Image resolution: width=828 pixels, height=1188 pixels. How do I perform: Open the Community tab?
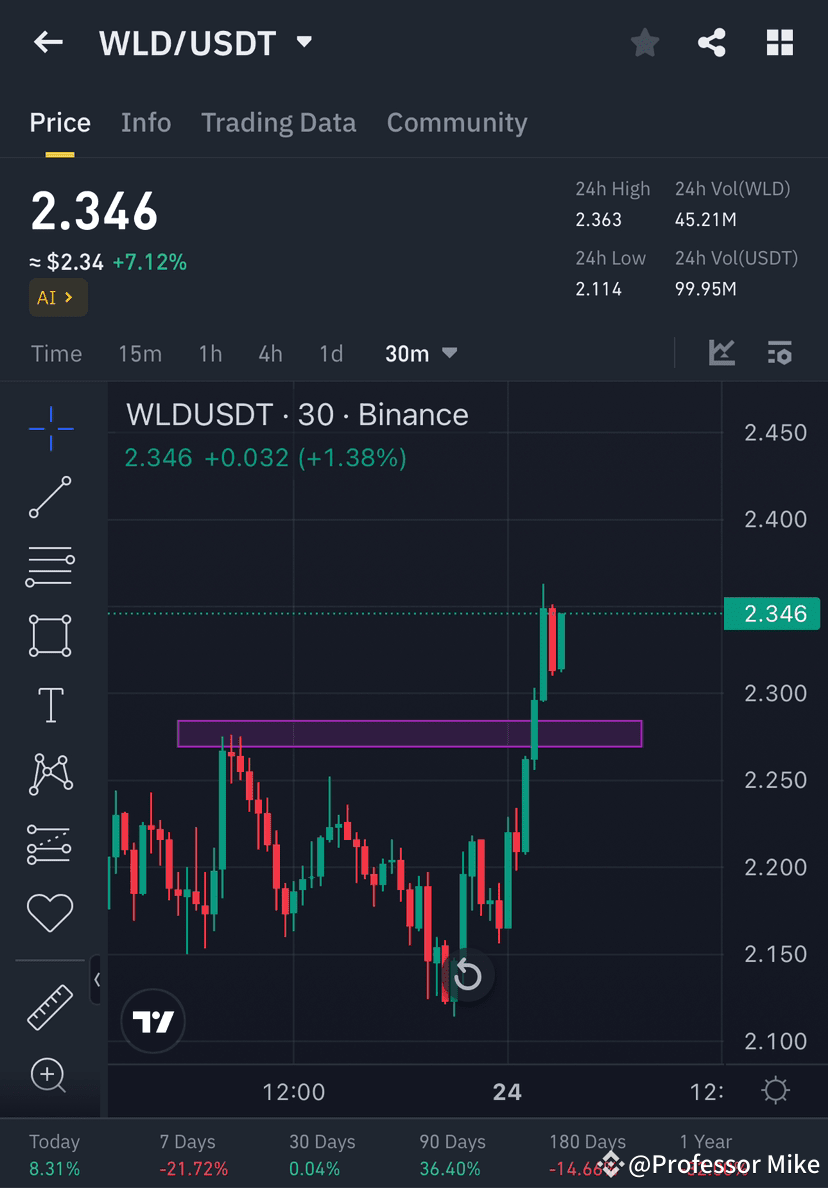pyautogui.click(x=457, y=122)
